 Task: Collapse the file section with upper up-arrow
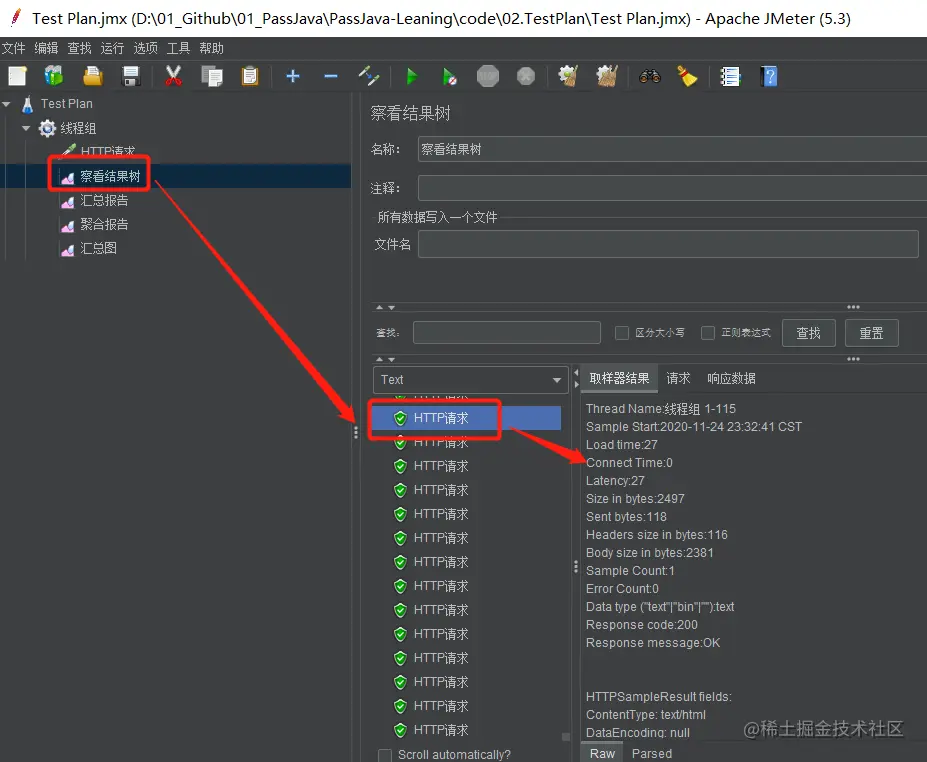click(380, 307)
